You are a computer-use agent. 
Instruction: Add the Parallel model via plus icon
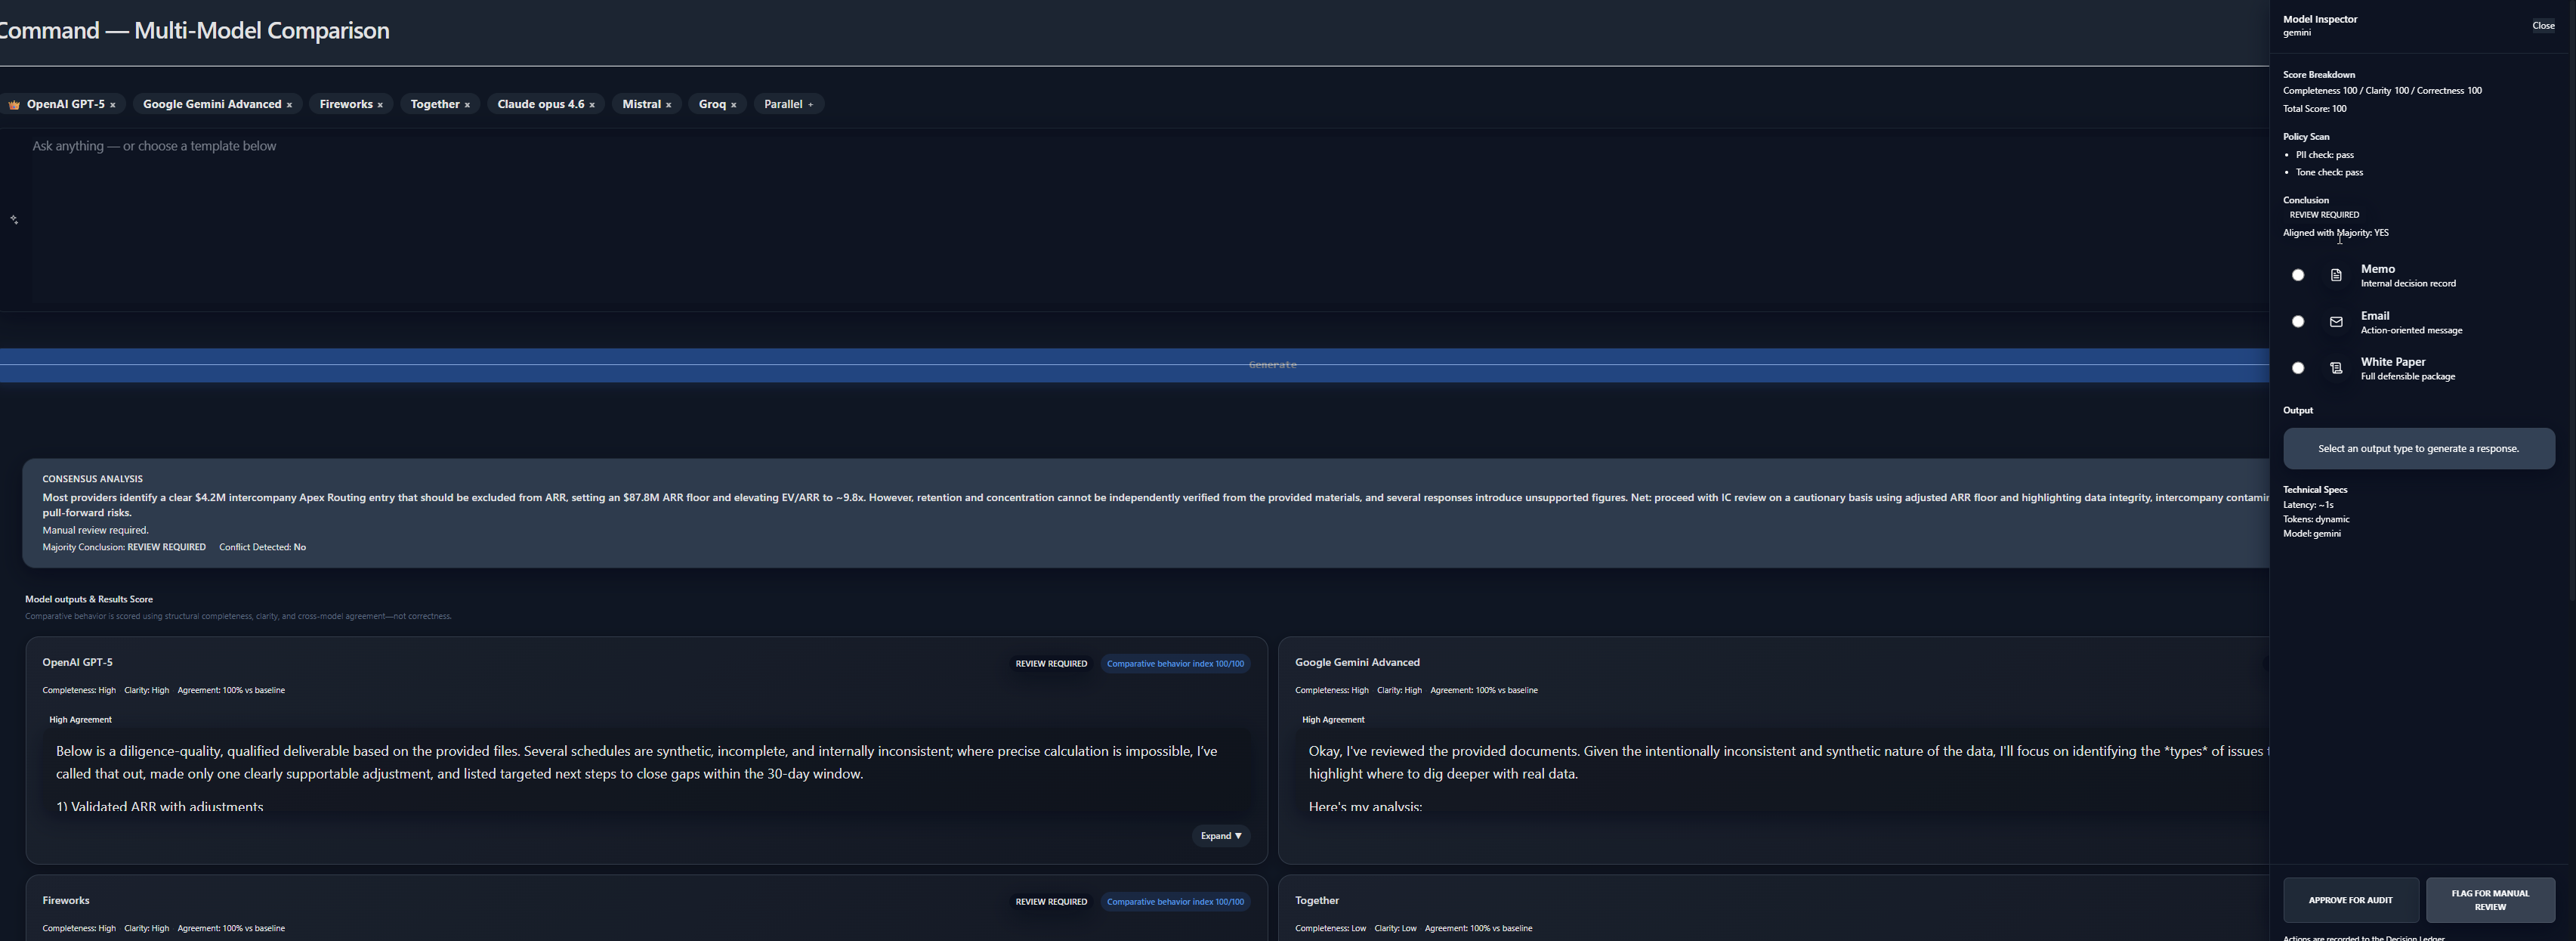(810, 105)
